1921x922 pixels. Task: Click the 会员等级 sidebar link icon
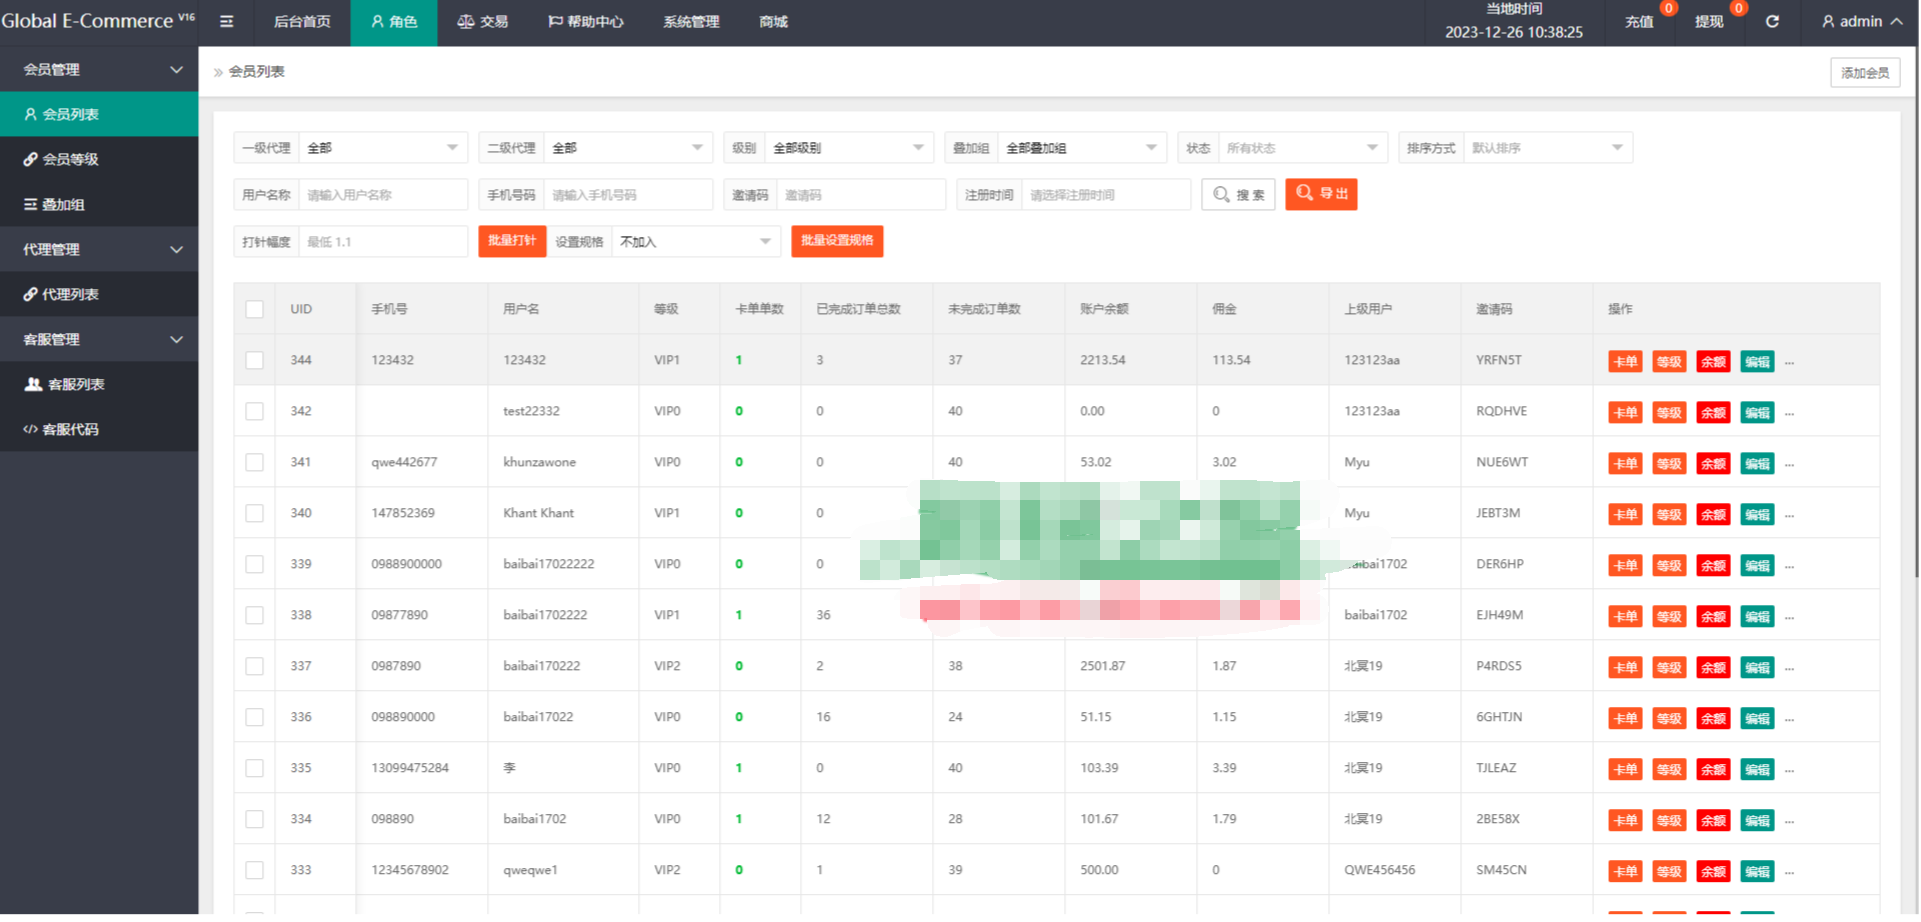pos(30,159)
